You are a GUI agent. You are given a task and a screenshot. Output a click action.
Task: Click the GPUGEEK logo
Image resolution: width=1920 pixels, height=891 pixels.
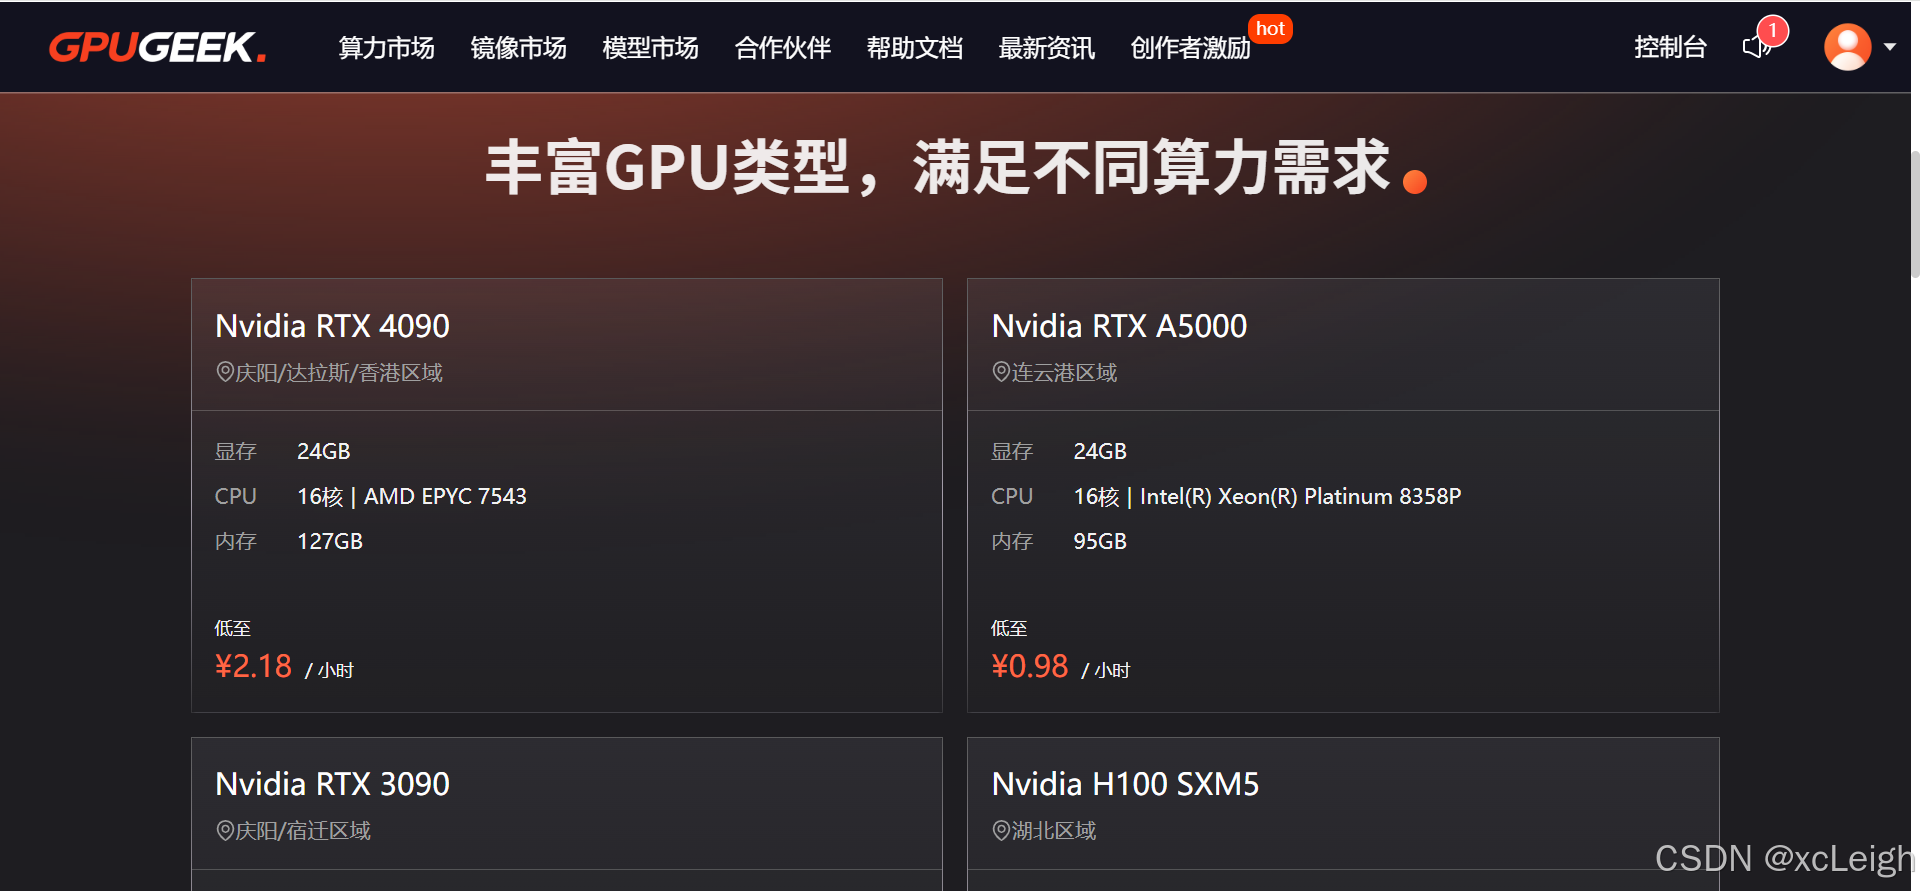157,47
